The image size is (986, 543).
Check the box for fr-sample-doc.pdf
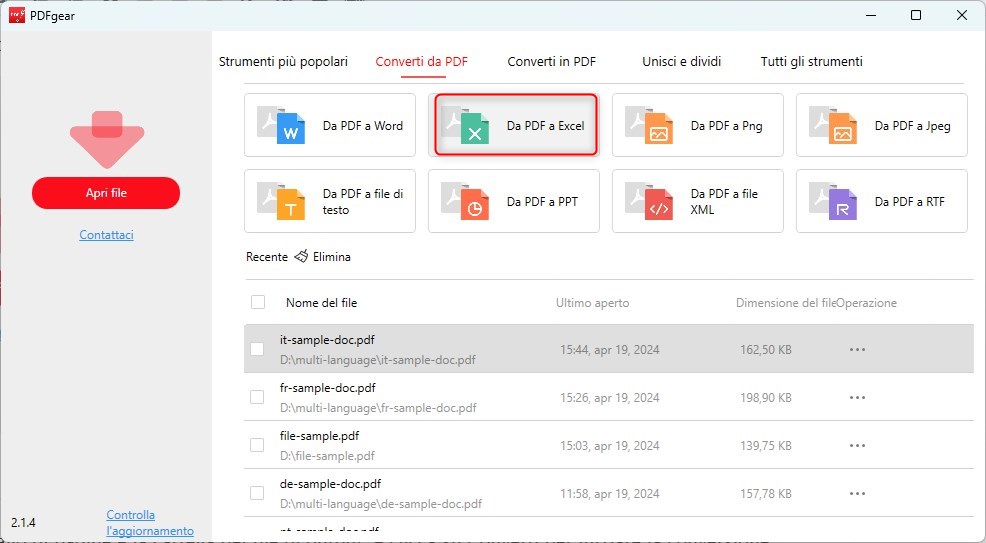pyautogui.click(x=257, y=397)
